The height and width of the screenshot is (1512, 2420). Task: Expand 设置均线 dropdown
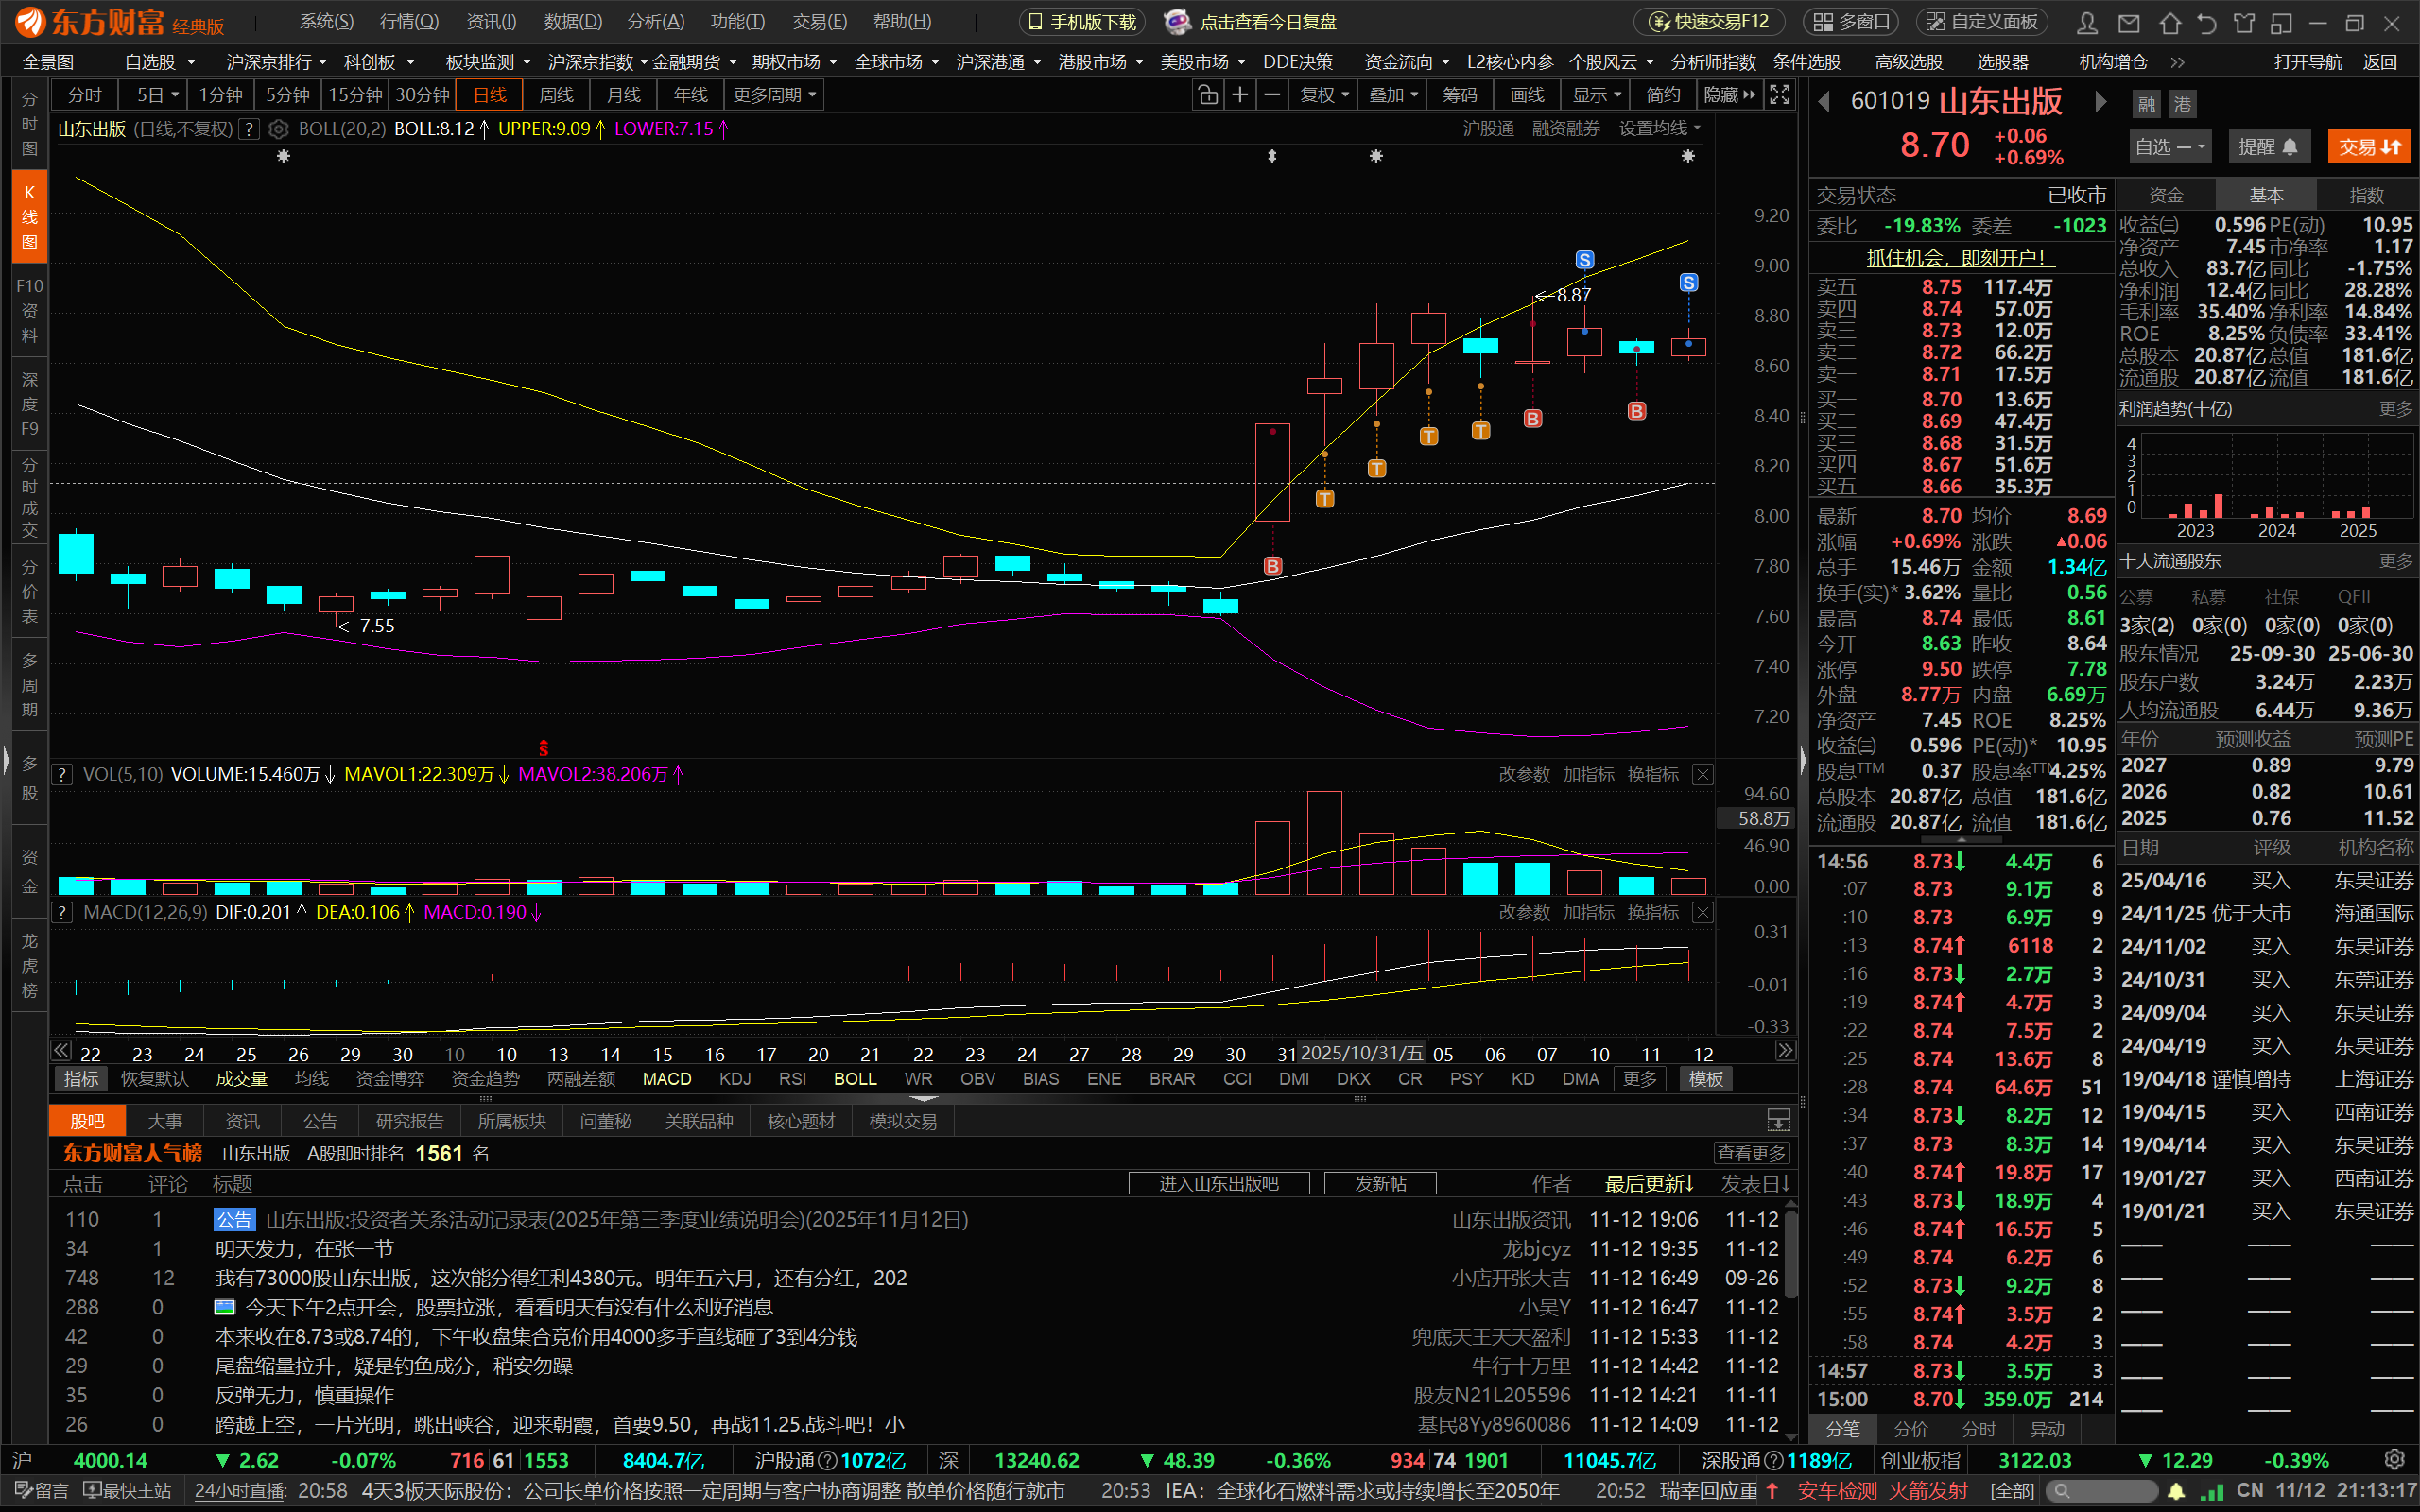point(1659,129)
